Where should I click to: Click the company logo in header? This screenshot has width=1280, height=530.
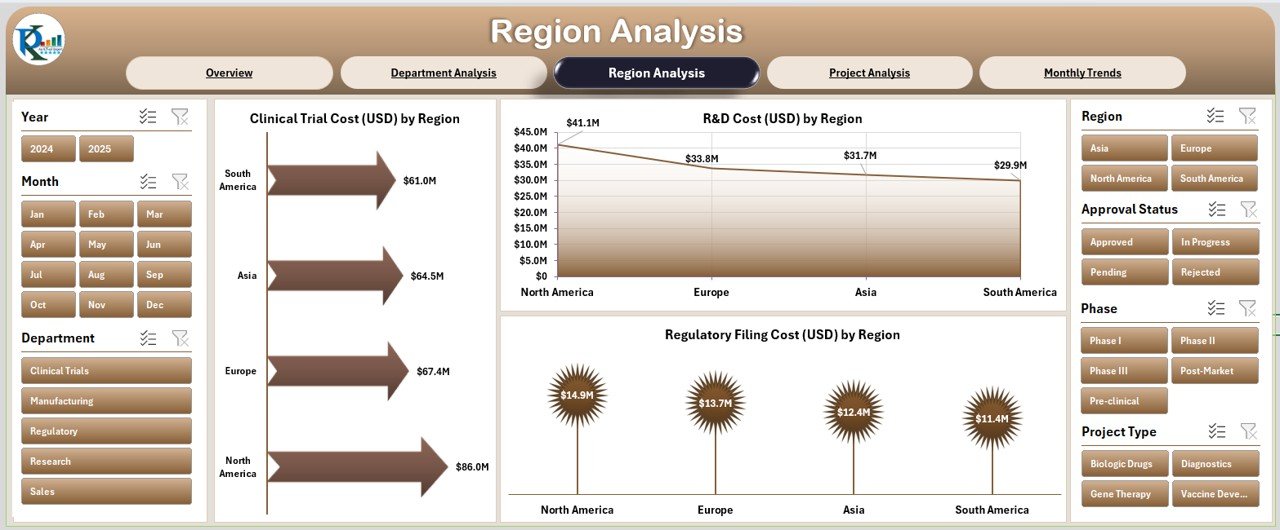click(x=39, y=40)
